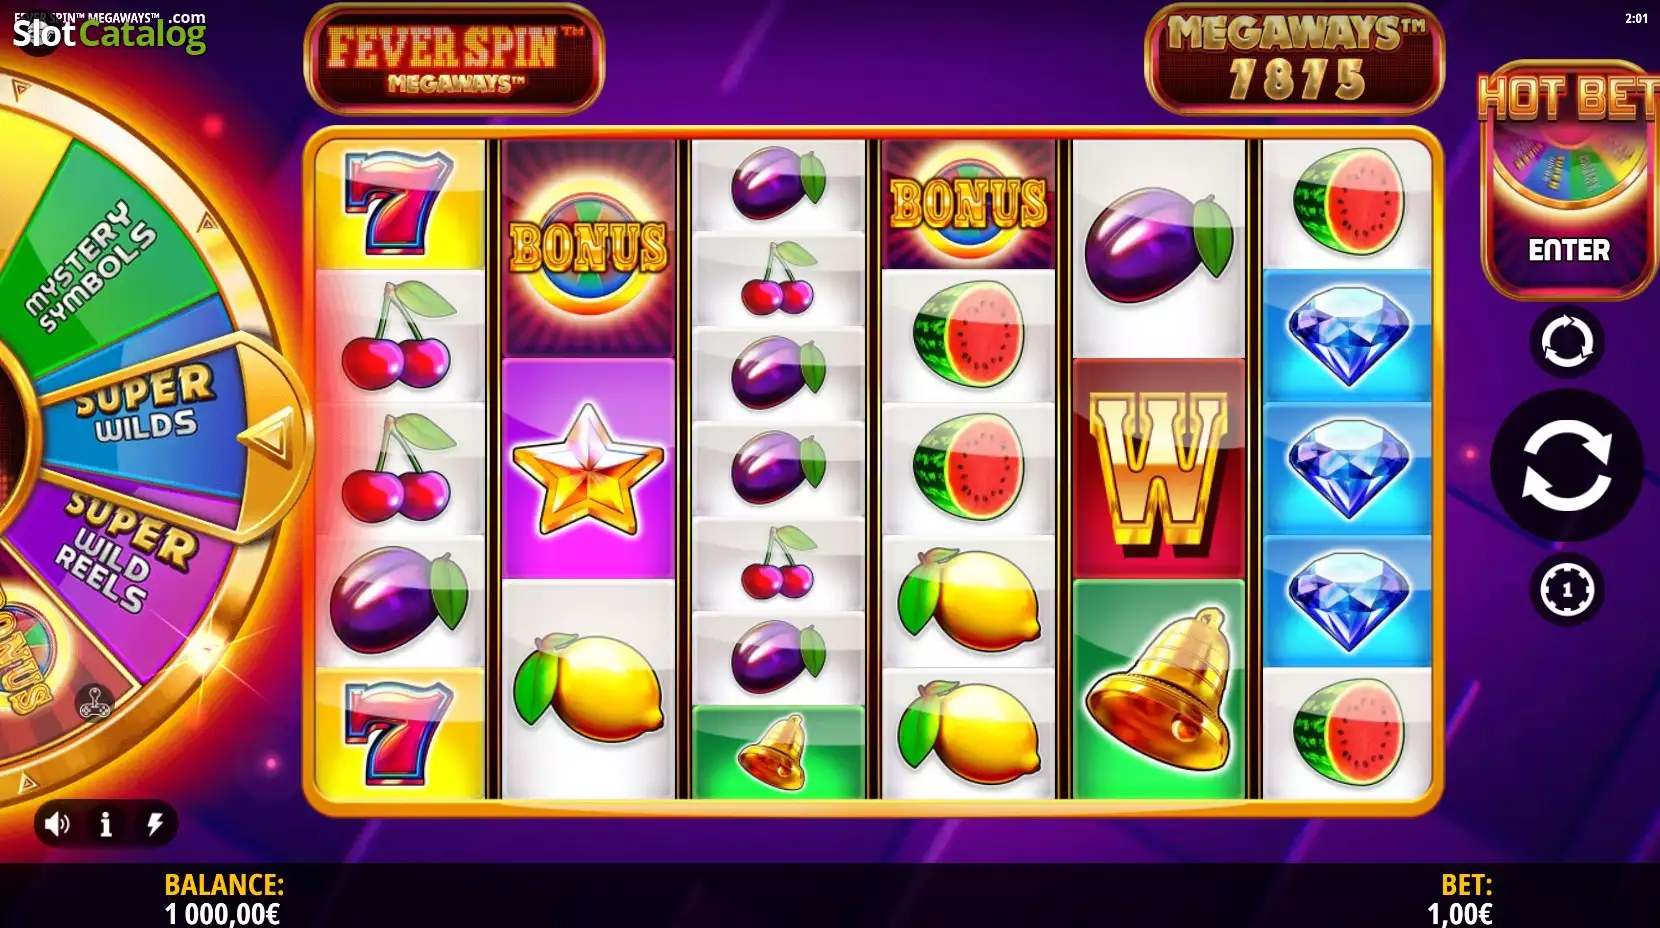
Task: Toggle the lightning turbo spin icon
Action: 155,824
